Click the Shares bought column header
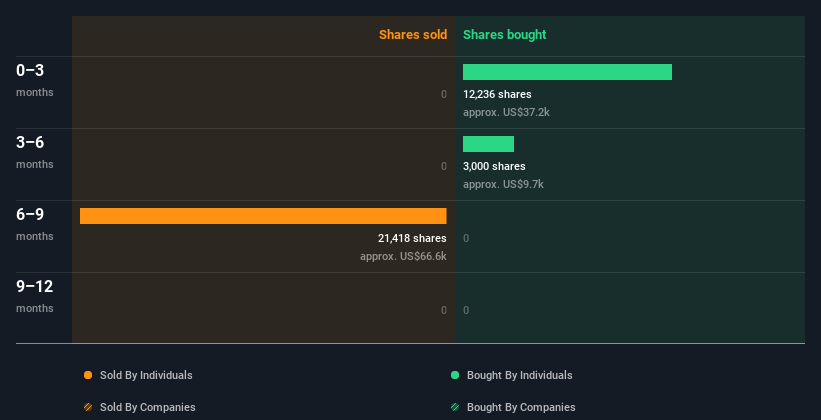 [x=504, y=35]
